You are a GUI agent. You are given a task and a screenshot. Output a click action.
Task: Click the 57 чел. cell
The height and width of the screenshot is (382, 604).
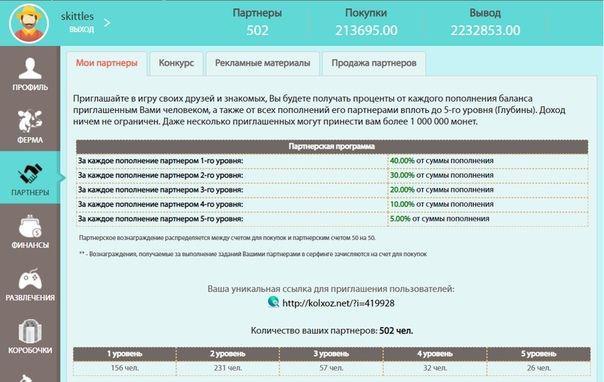coord(331,368)
